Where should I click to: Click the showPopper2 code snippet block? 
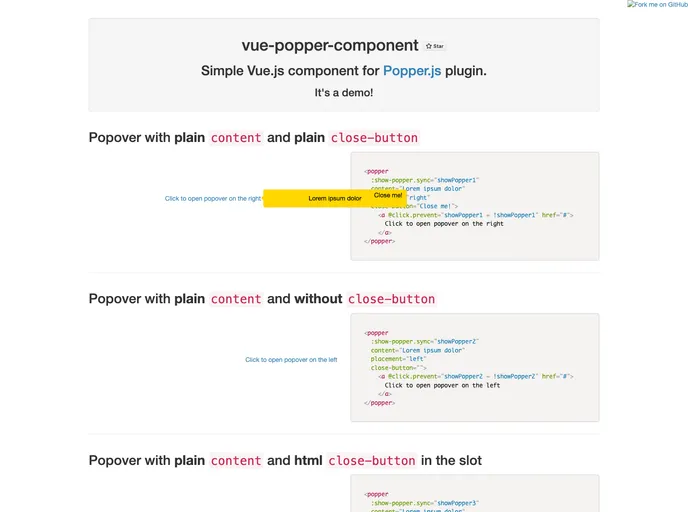coord(475,367)
